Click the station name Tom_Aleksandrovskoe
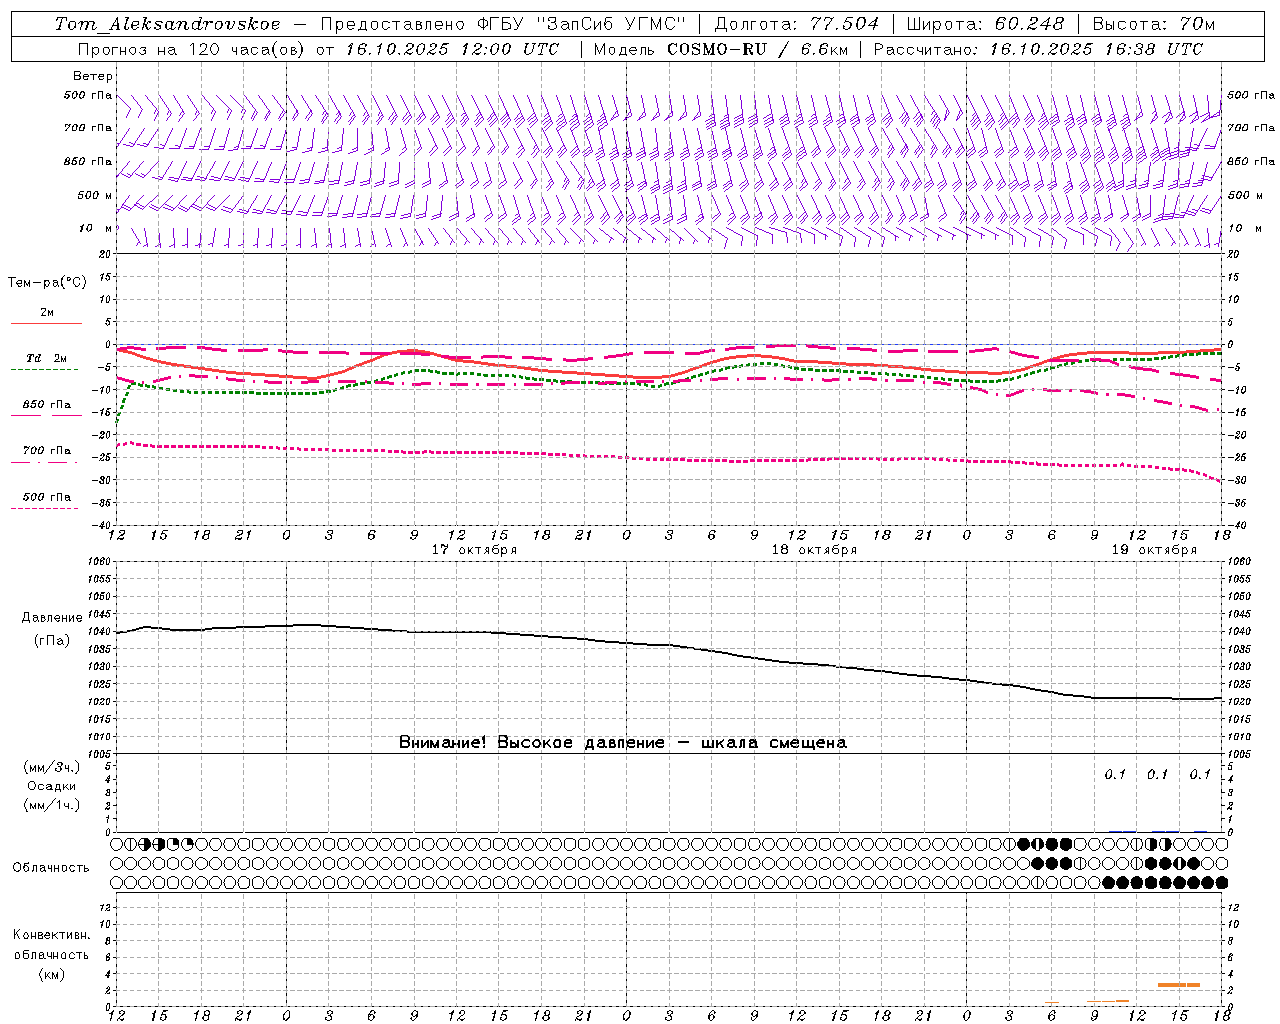1280x1024 pixels. point(167,24)
